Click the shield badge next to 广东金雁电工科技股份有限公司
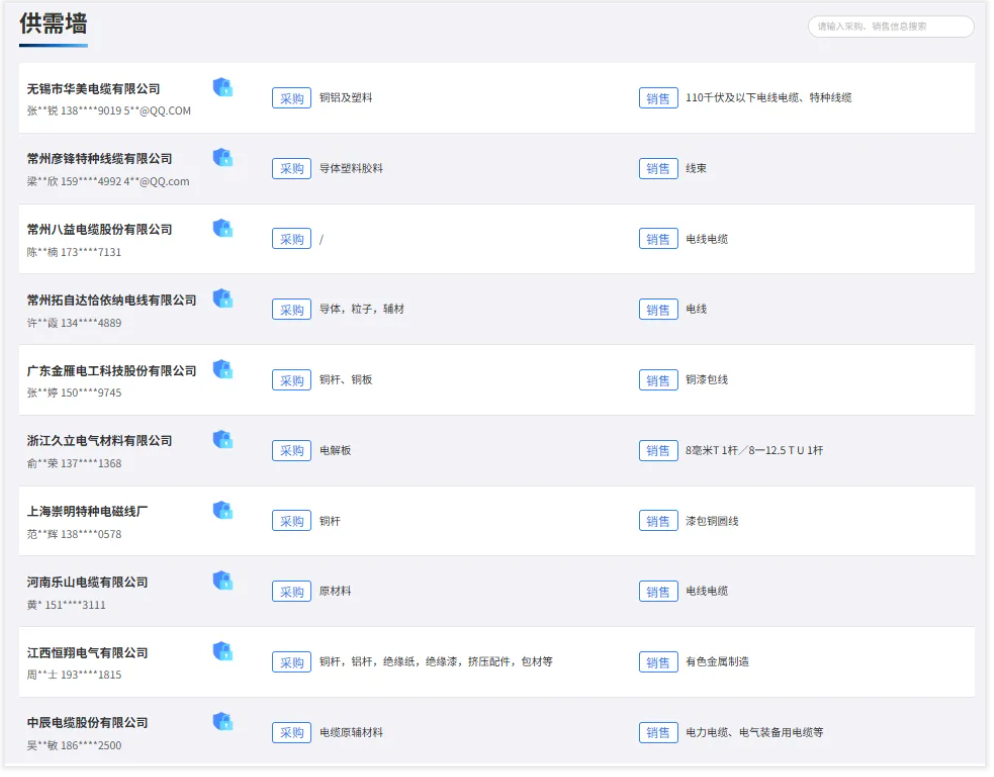 [223, 369]
